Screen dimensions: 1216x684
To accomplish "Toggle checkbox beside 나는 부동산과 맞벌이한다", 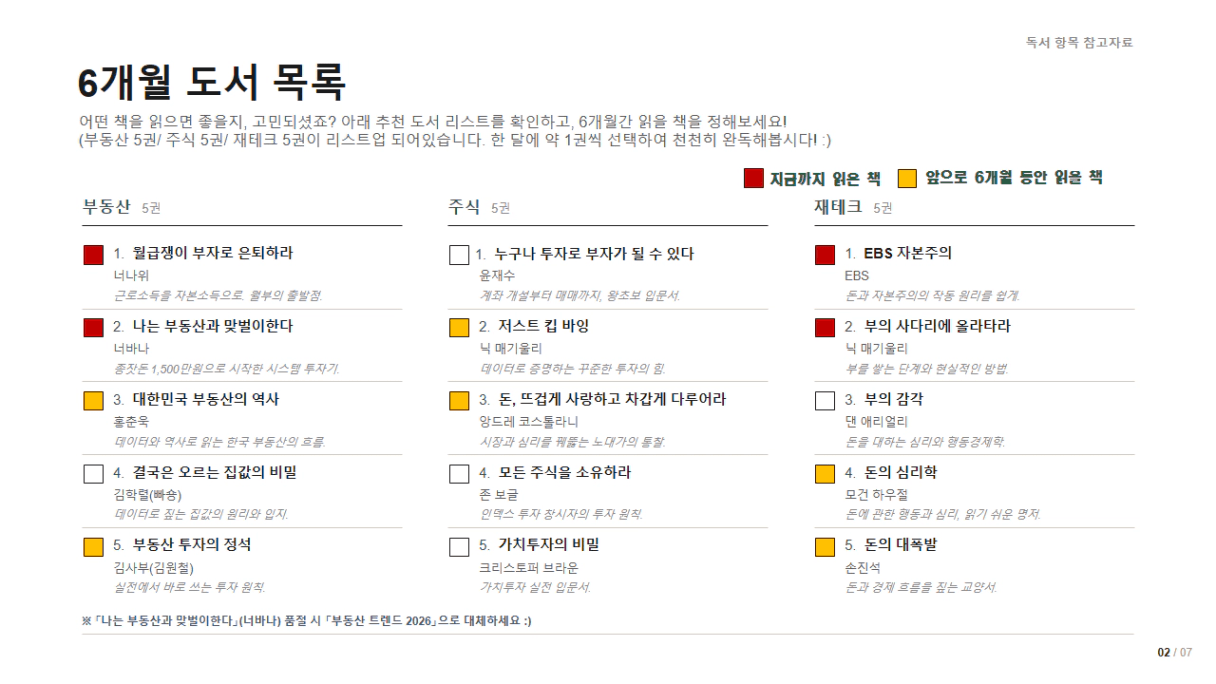I will (x=93, y=327).
